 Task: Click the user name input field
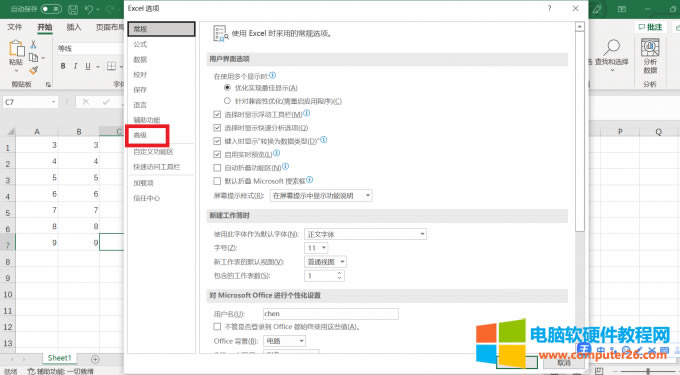[330, 314]
